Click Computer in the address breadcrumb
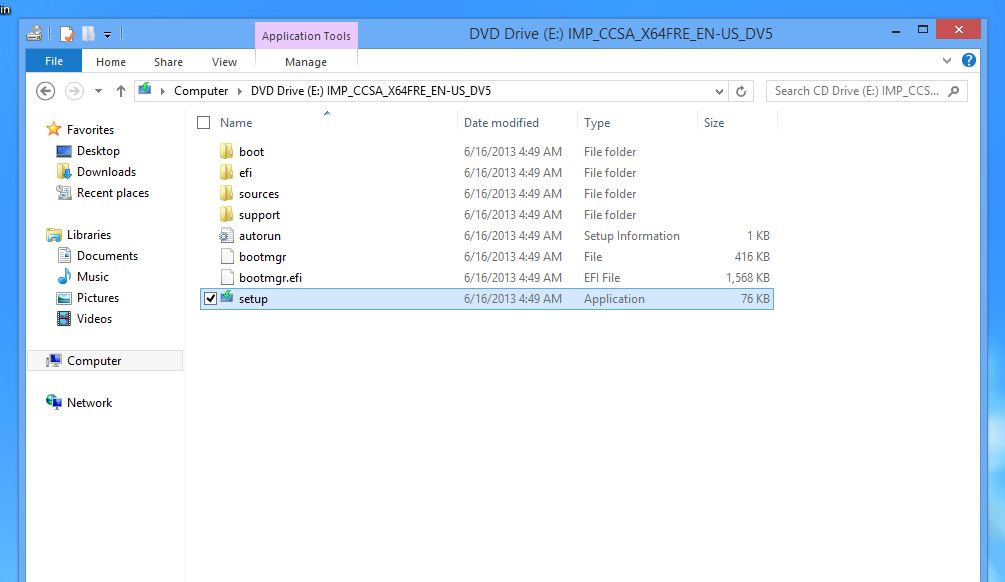This screenshot has width=1005, height=582. click(201, 91)
